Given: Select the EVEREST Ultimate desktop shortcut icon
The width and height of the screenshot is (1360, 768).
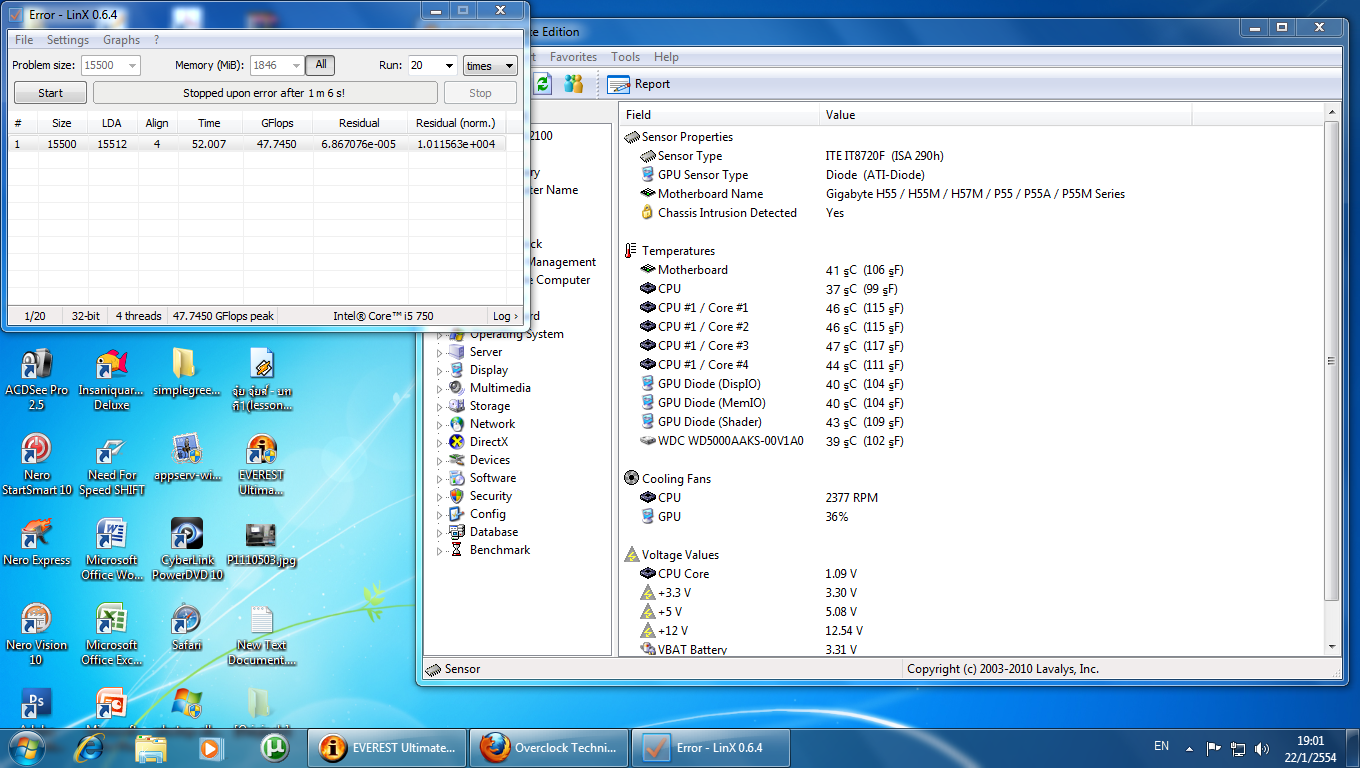Looking at the screenshot, I should (261, 465).
